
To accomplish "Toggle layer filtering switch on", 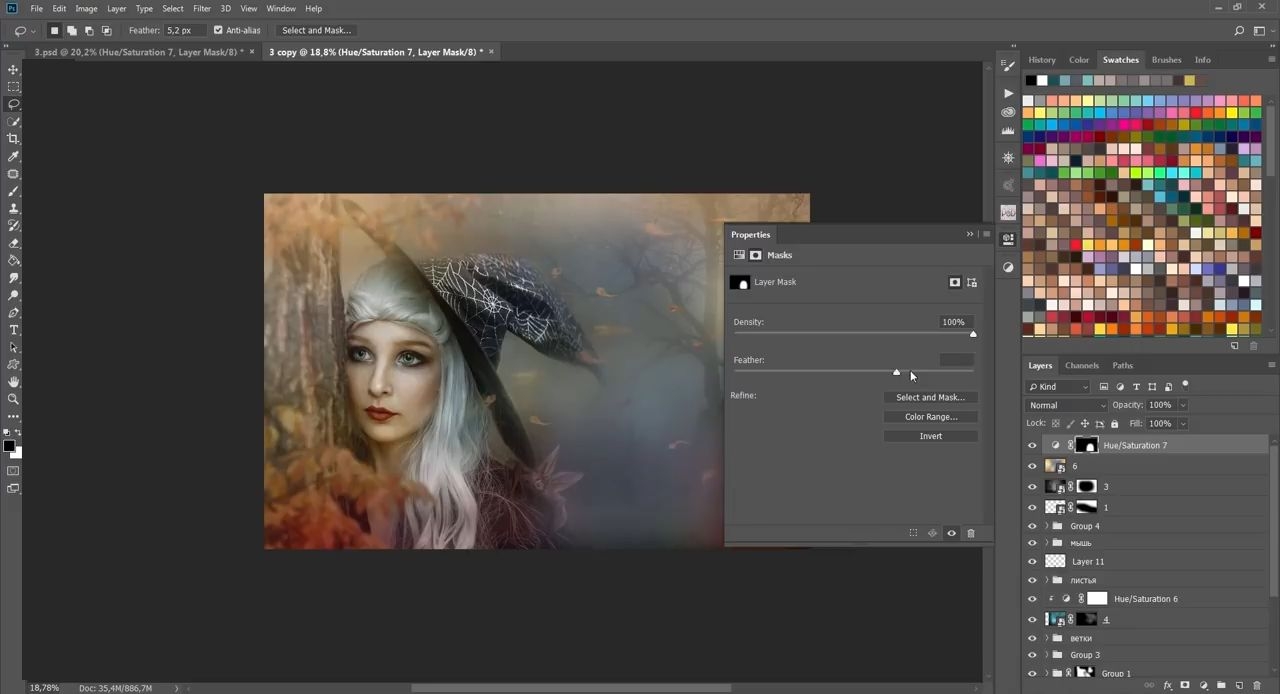I will (1185, 384).
